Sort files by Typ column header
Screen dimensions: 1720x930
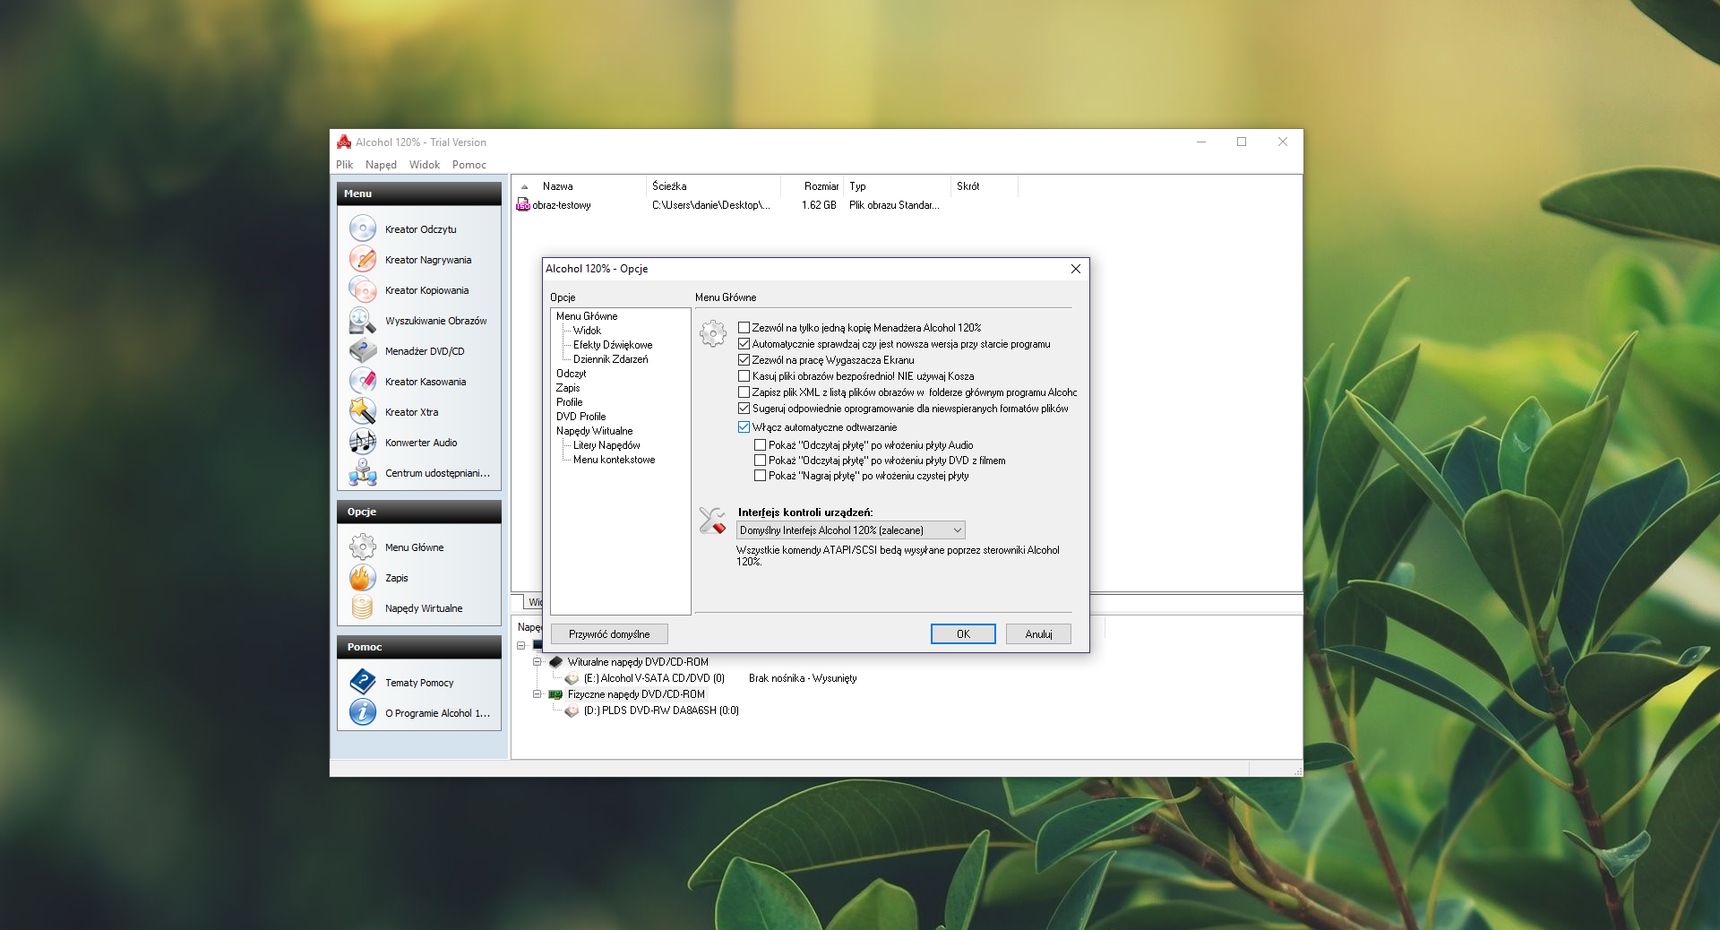897,186
